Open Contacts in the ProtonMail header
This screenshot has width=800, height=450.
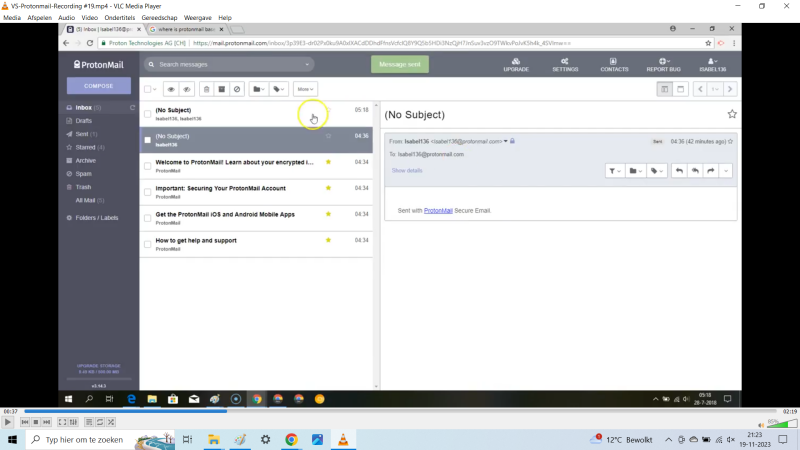tap(614, 65)
